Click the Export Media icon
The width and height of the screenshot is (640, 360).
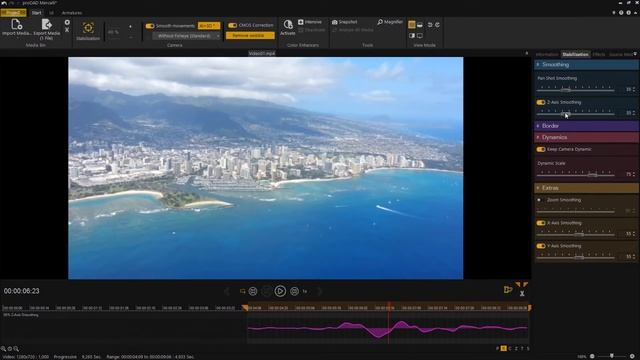[x=47, y=25]
